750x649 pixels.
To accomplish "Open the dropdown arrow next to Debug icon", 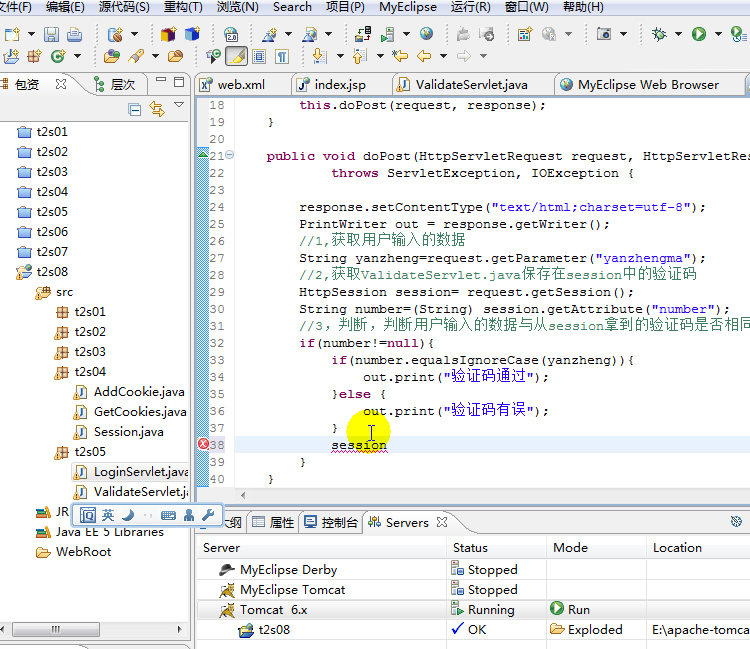I will (x=678, y=34).
